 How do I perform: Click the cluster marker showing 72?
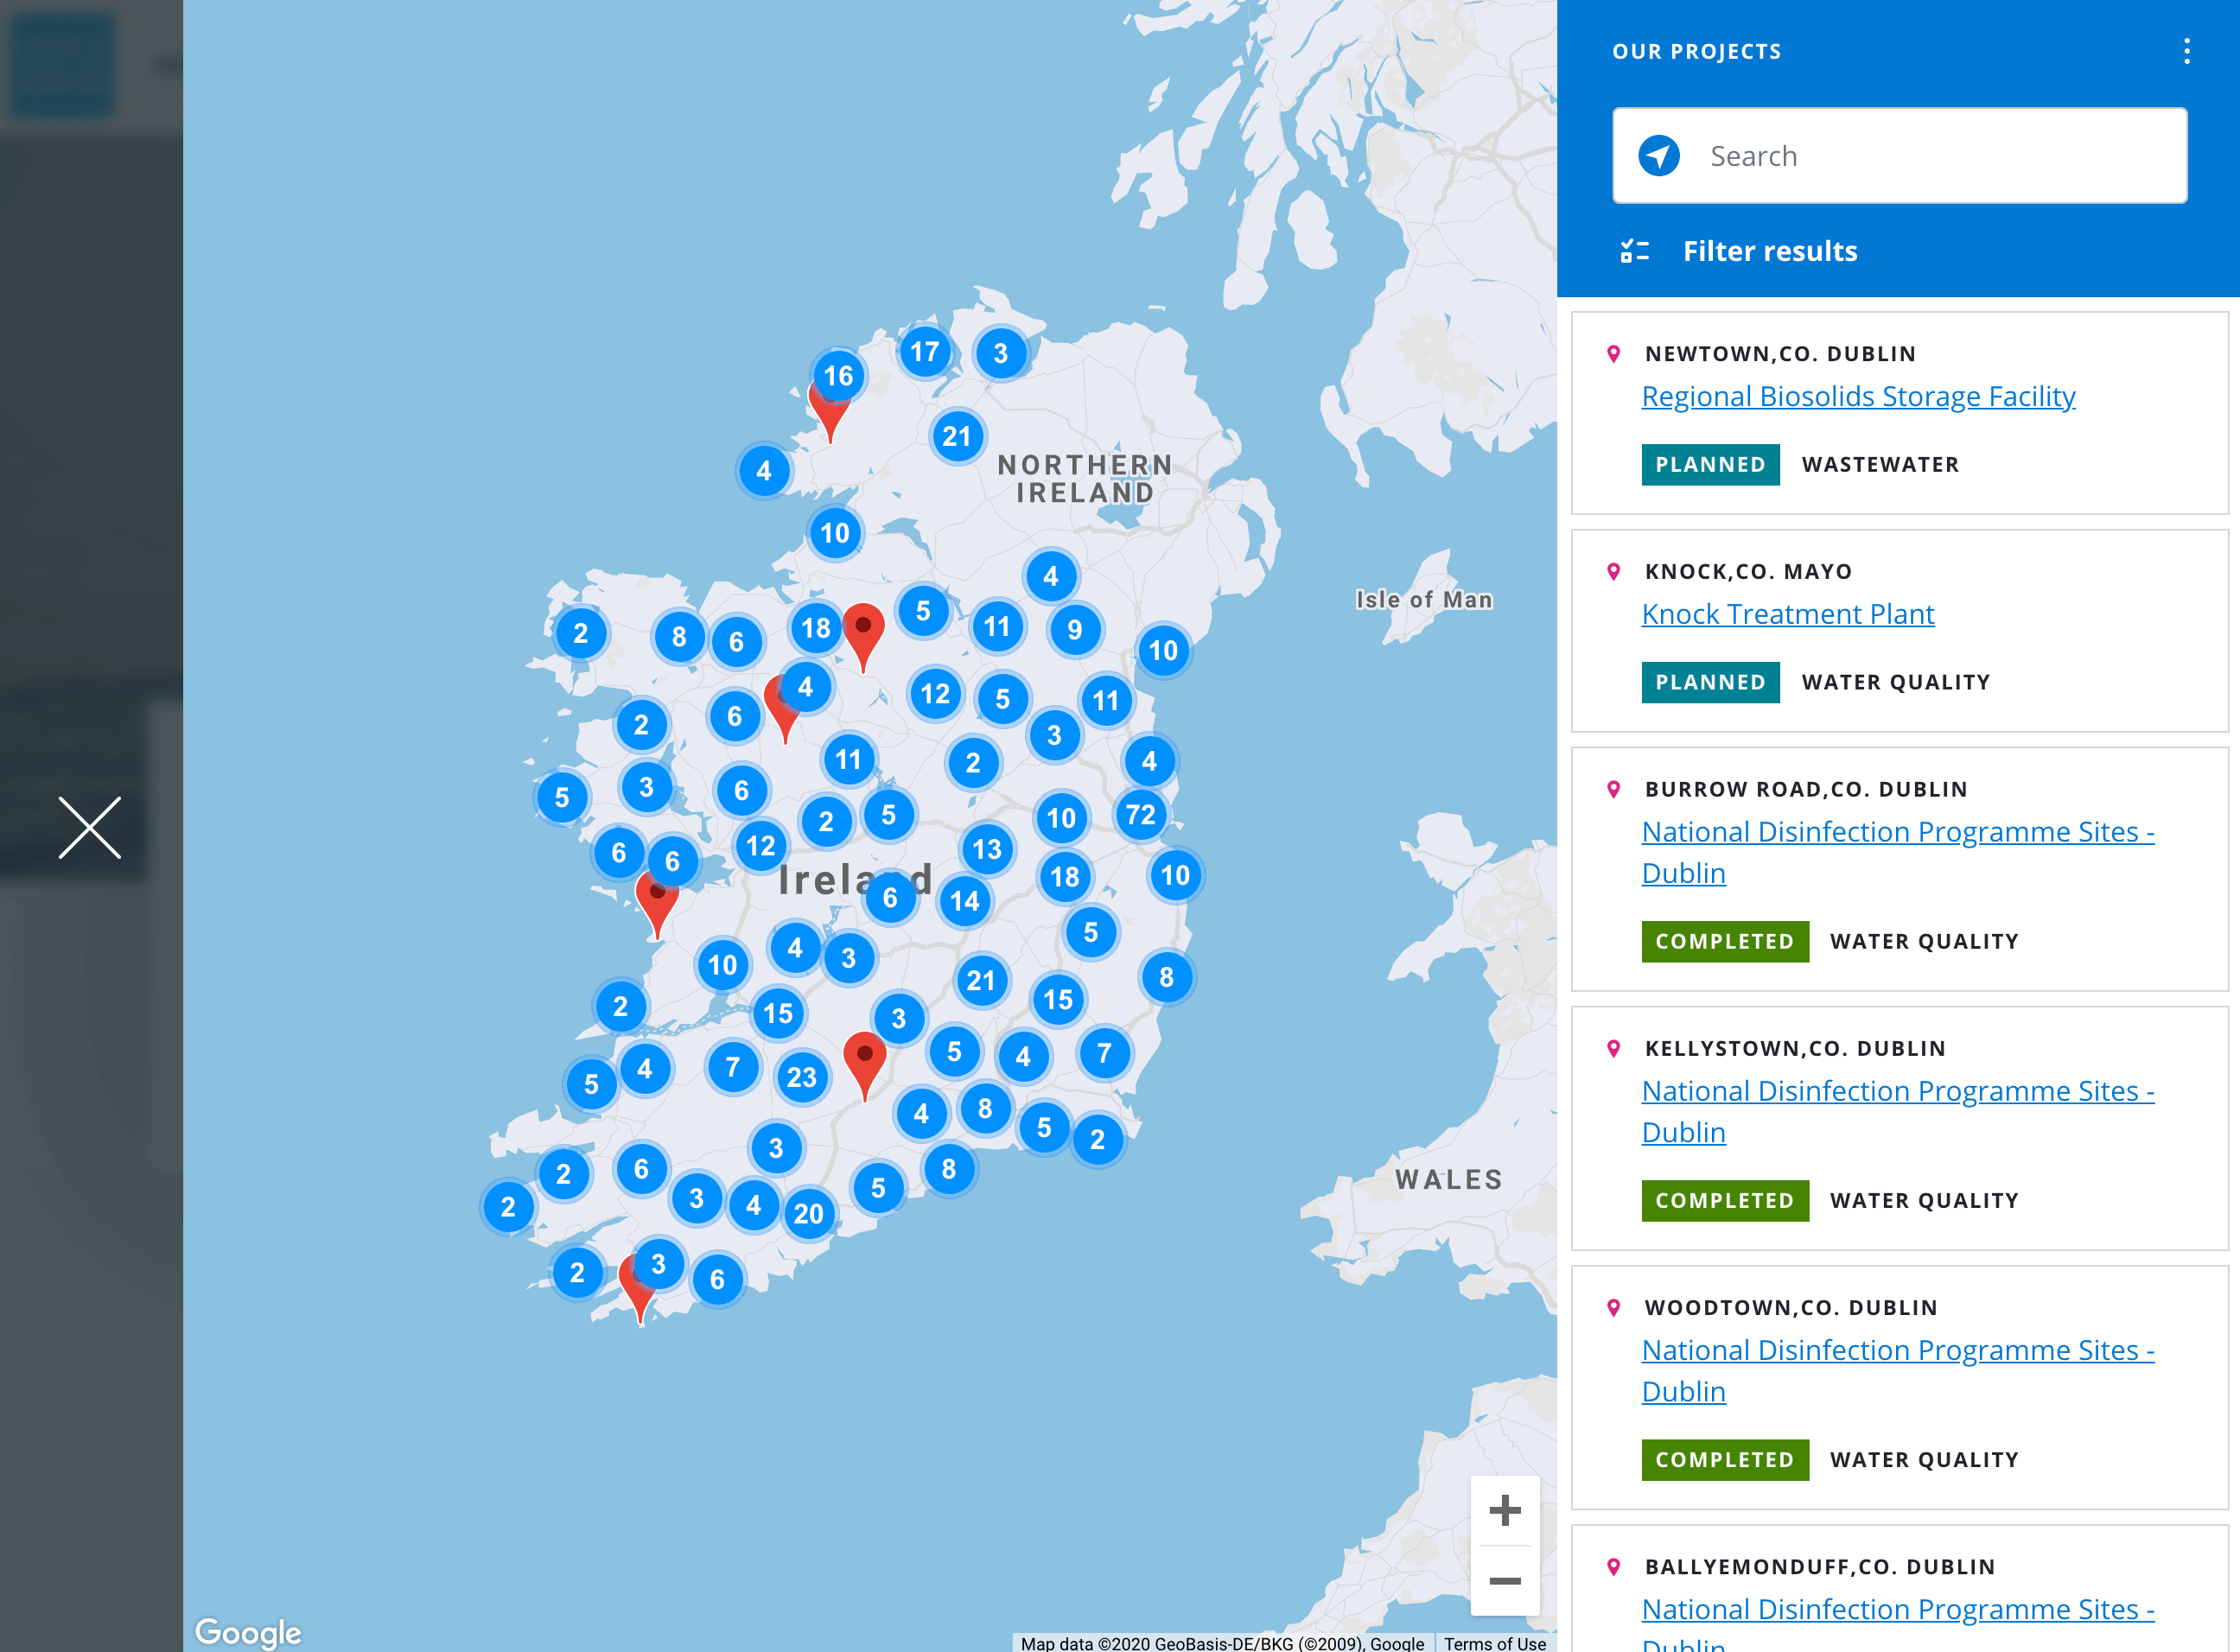click(1140, 815)
